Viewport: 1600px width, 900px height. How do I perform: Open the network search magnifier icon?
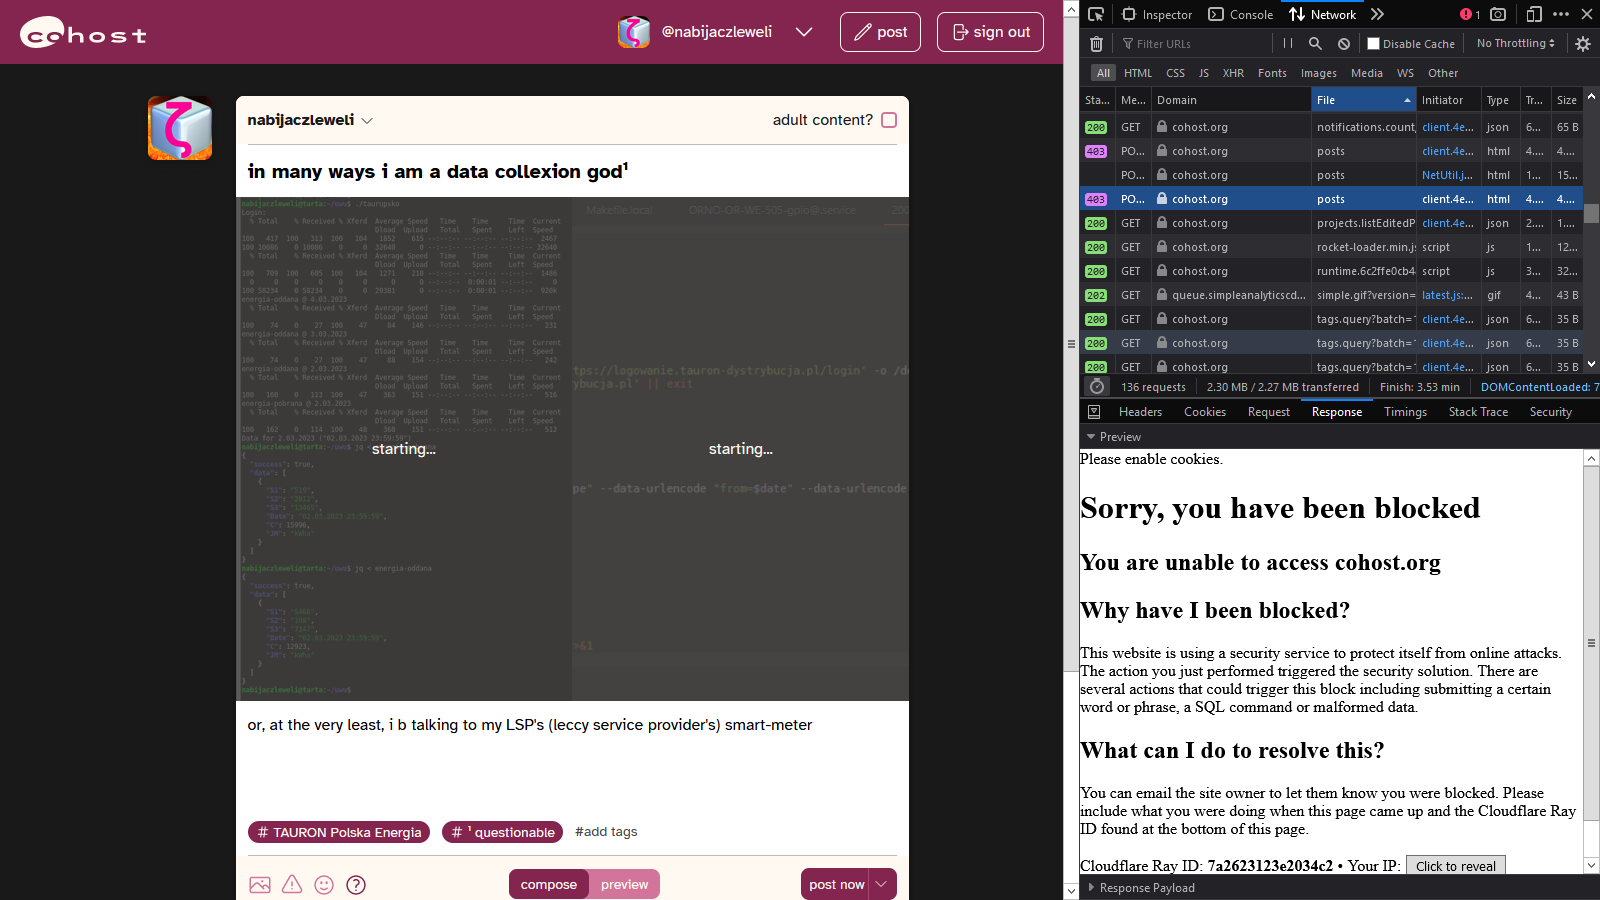[x=1316, y=44]
